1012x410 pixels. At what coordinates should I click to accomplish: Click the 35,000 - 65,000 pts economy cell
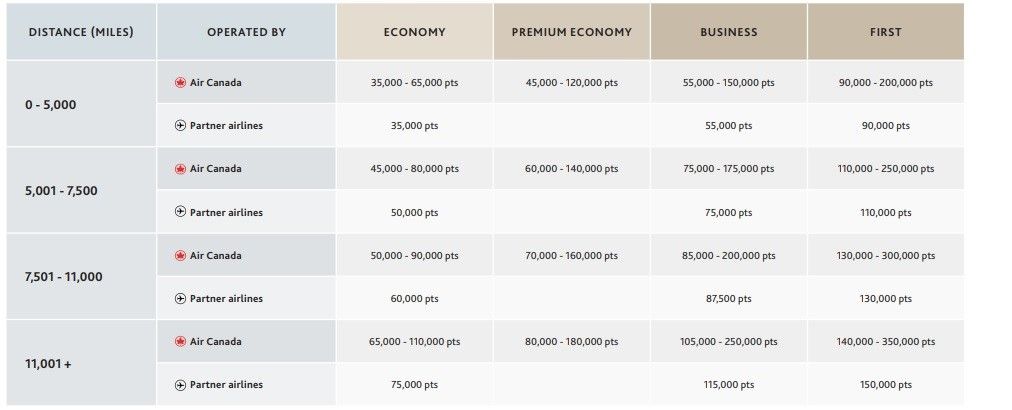tap(414, 83)
